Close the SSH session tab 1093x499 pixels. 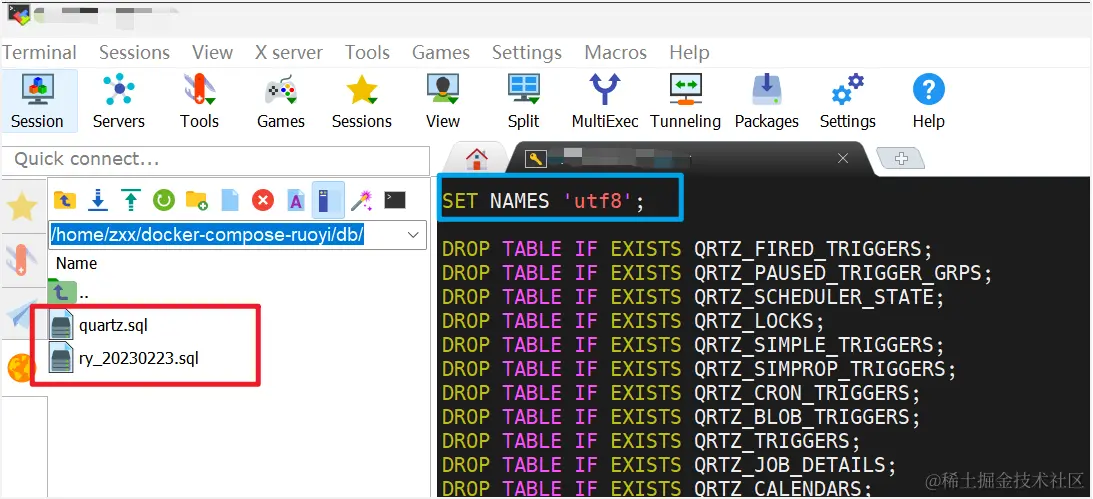click(843, 159)
